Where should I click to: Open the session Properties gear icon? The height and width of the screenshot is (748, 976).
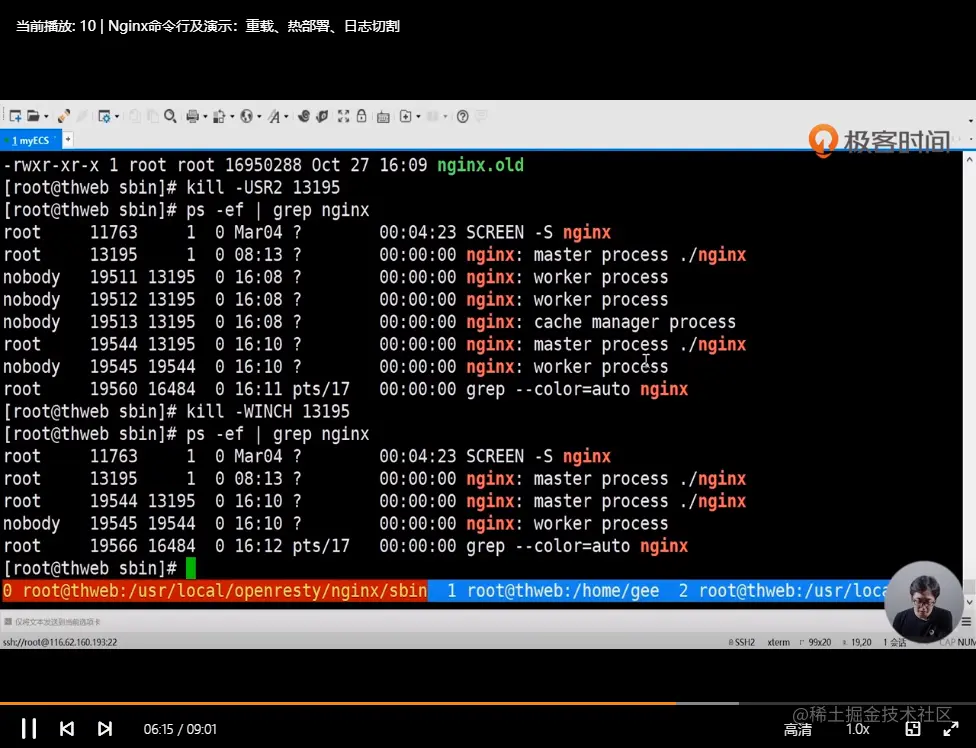tap(104, 116)
